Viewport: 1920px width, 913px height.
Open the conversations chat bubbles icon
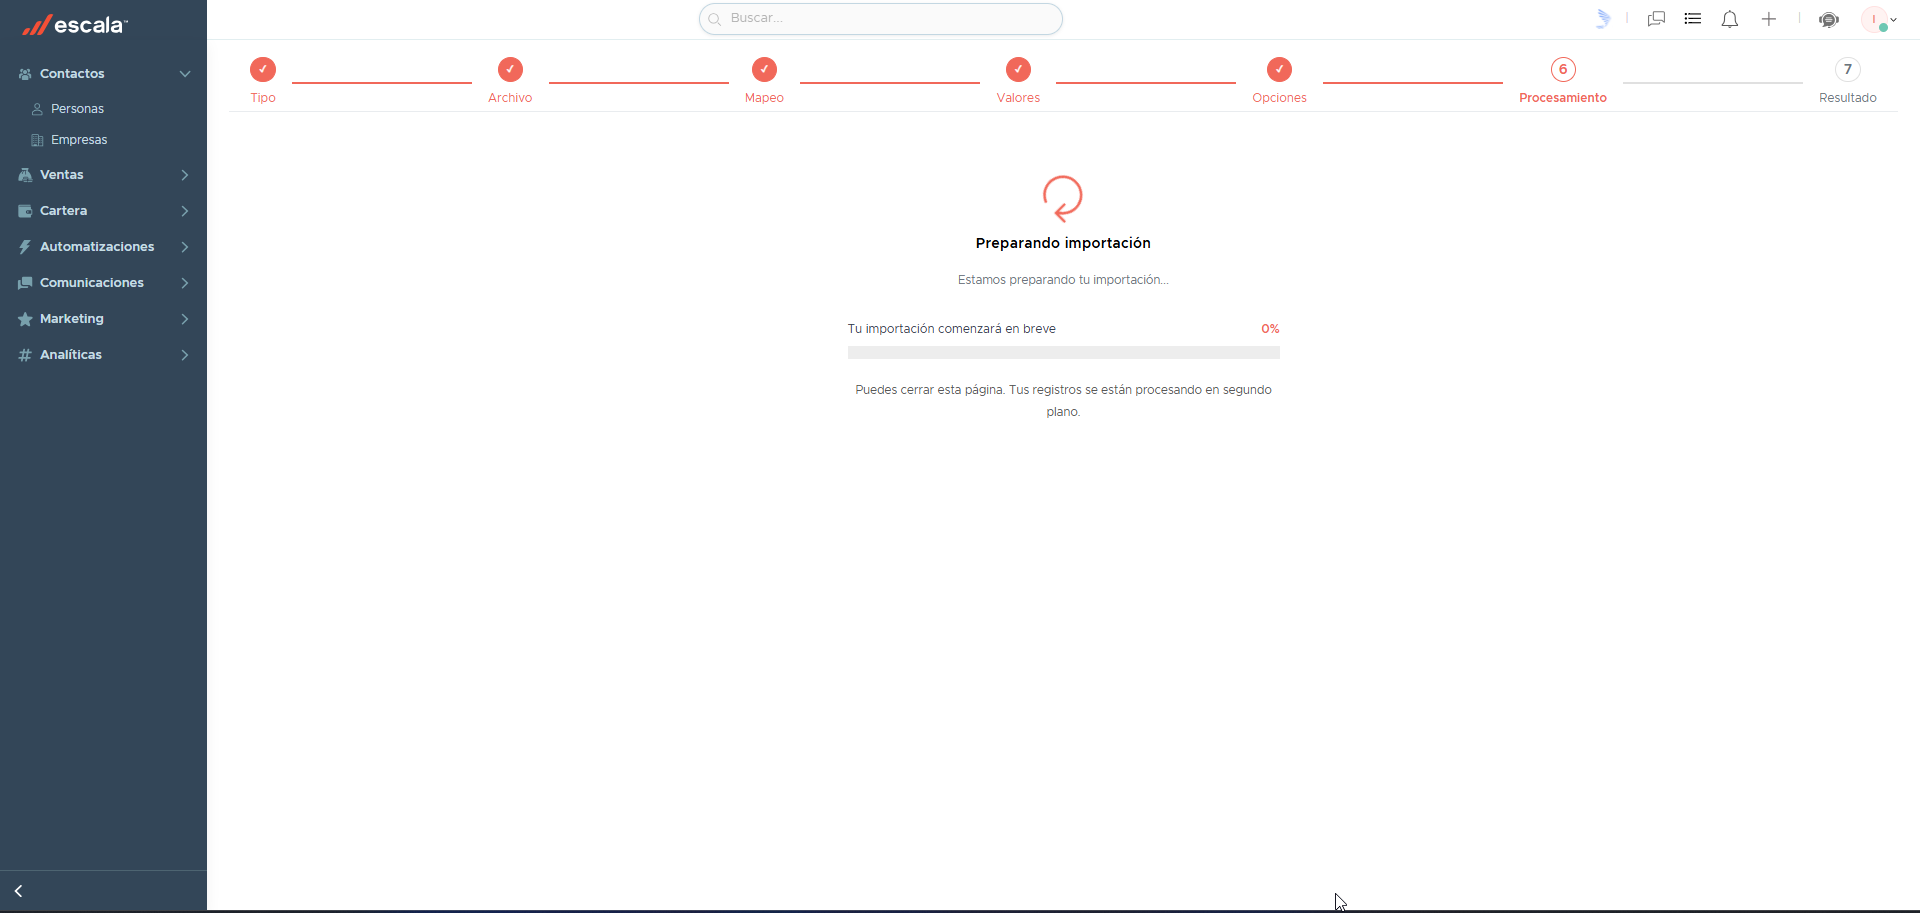(1656, 19)
